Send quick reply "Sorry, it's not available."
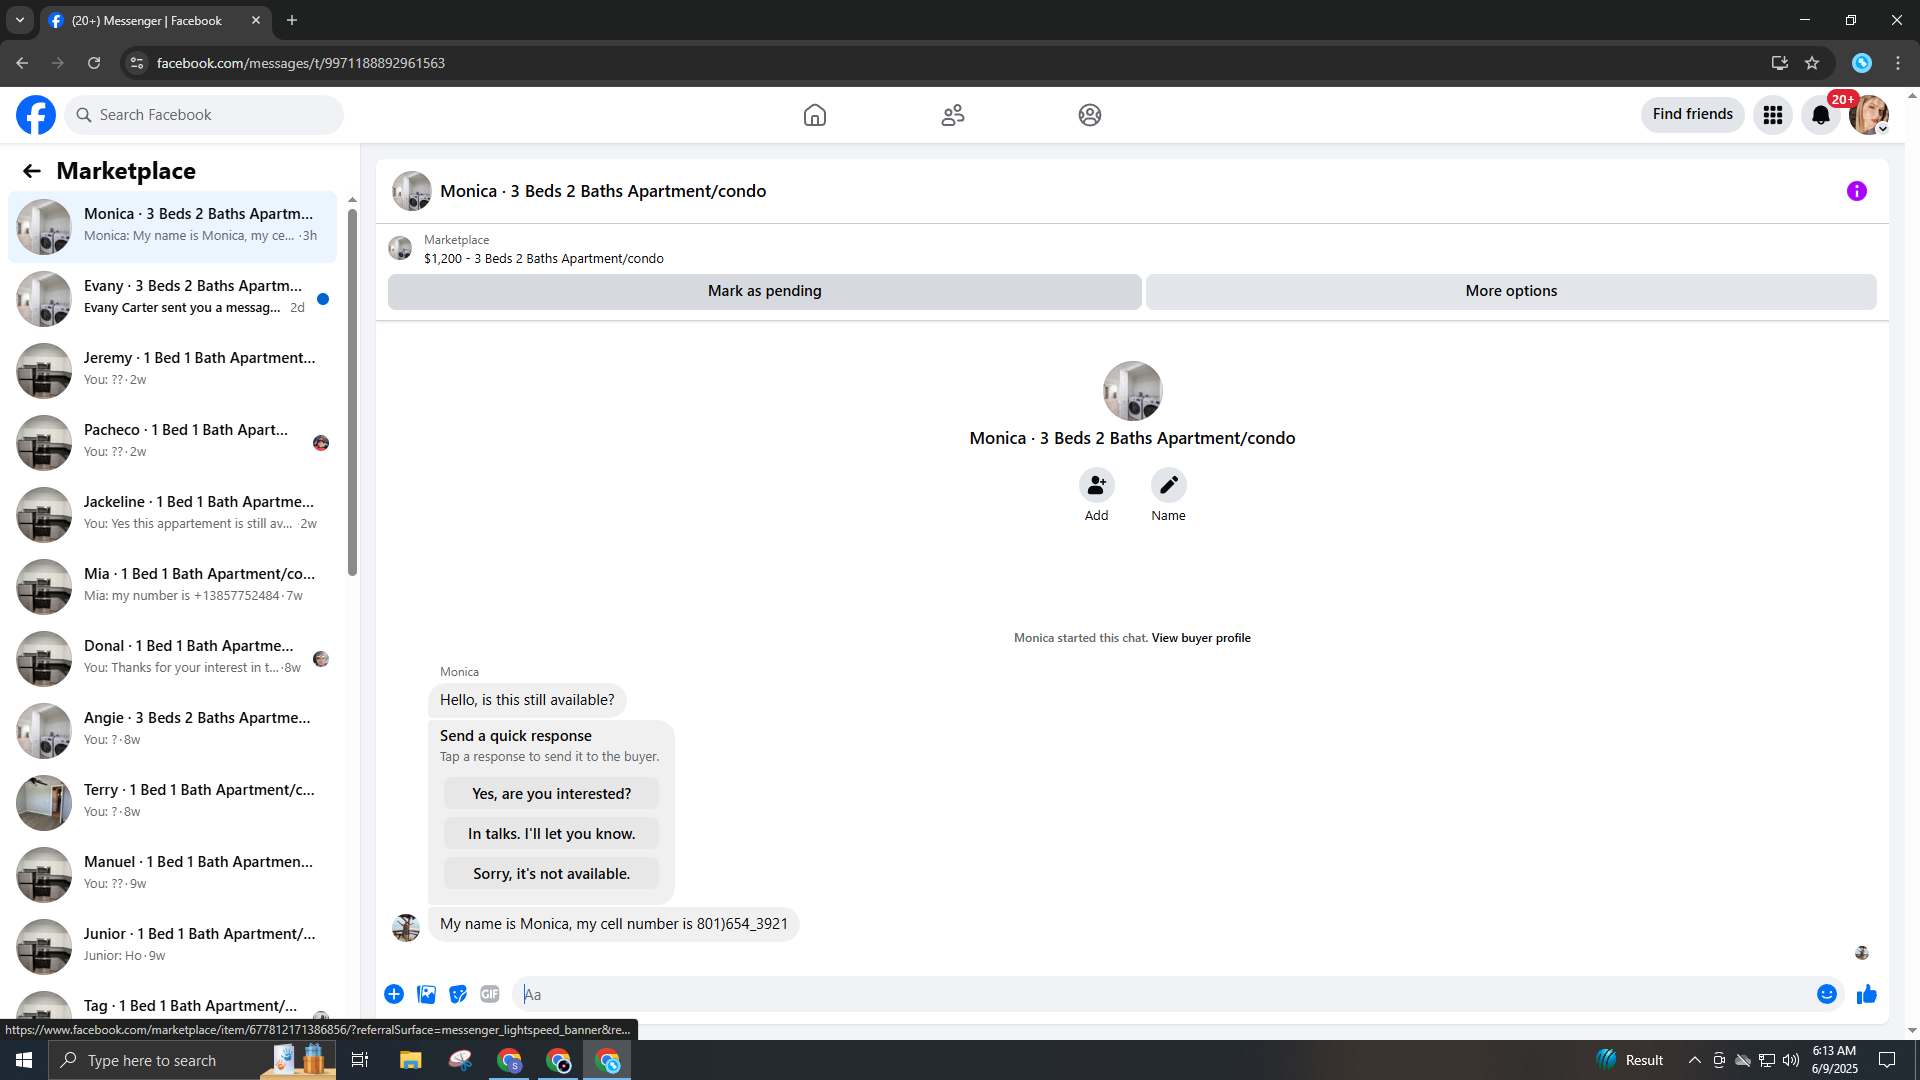Screen dimensions: 1920x1080 coord(552,874)
